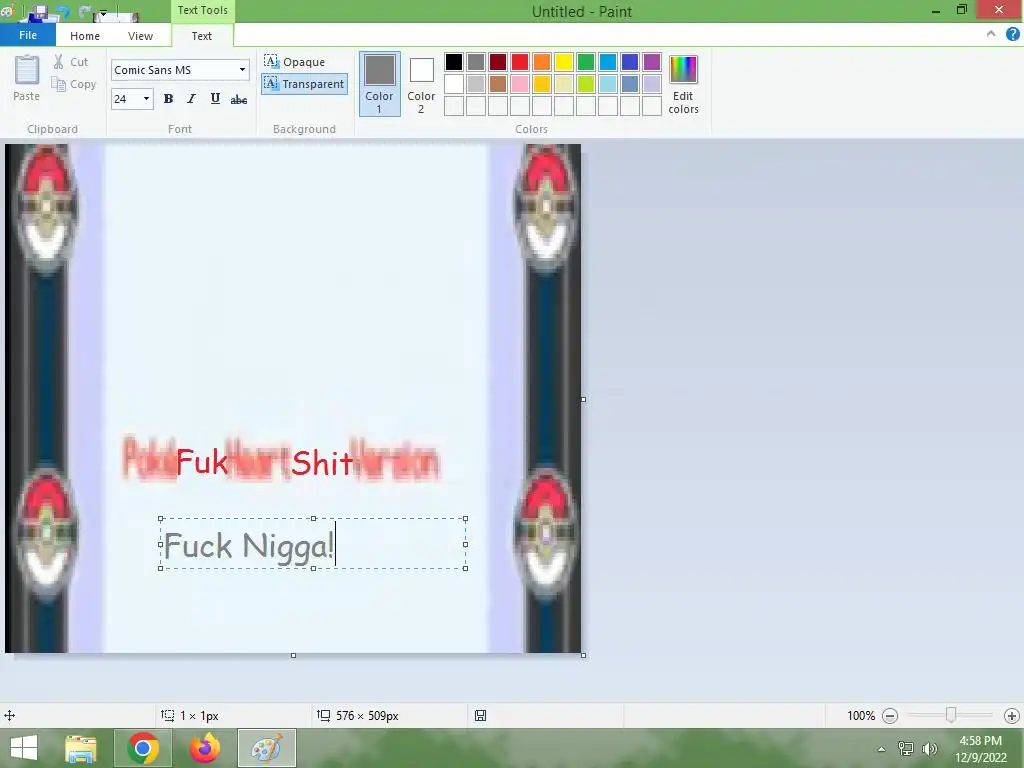This screenshot has width=1024, height=768.
Task: Pick the white swatch in second row
Action: (454, 84)
